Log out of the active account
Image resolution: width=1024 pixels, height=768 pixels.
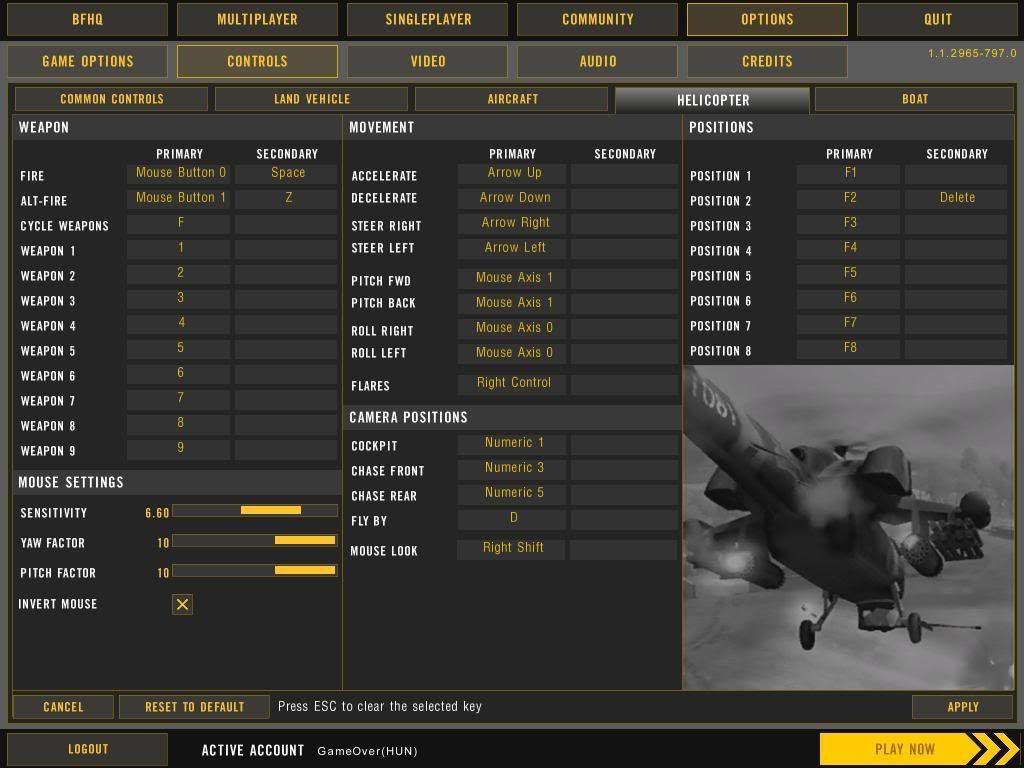point(88,749)
